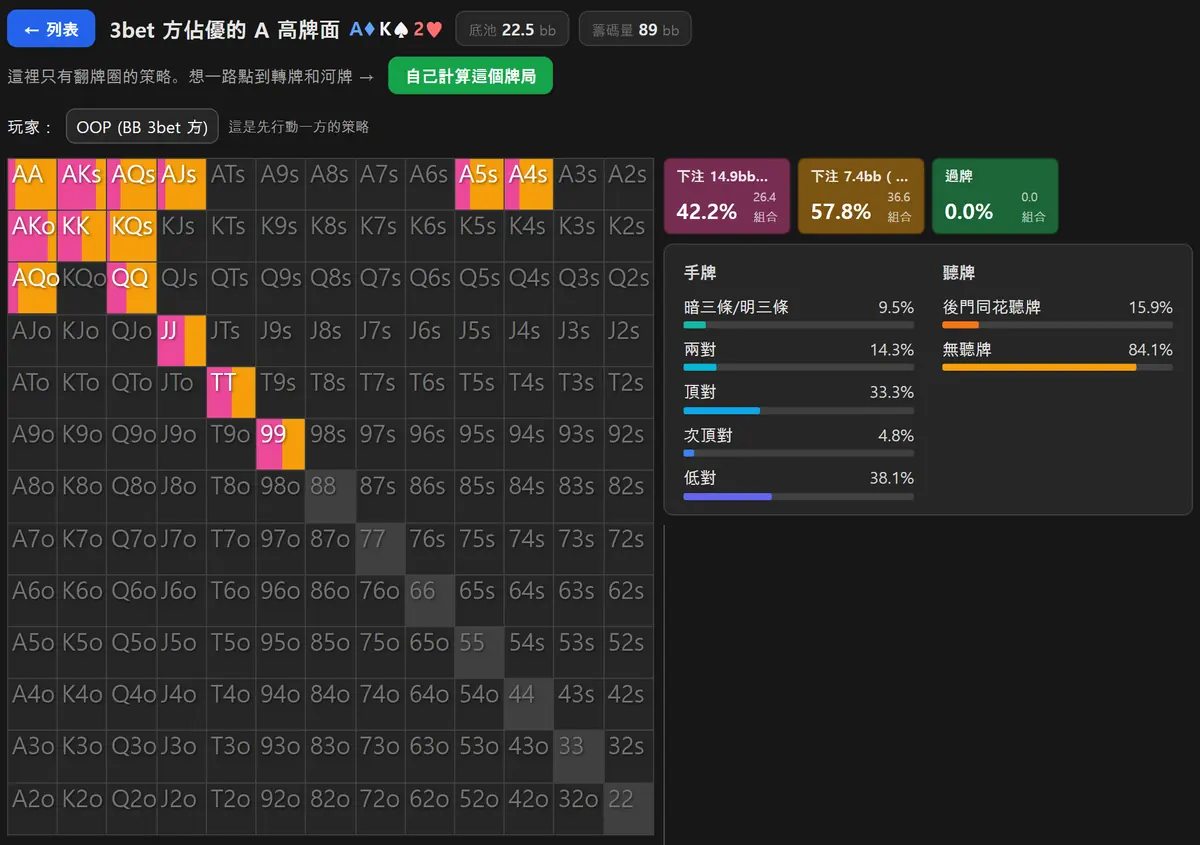The height and width of the screenshot is (845, 1200).
Task: Click the 77 pair cell
Action: pyautogui.click(x=380, y=548)
